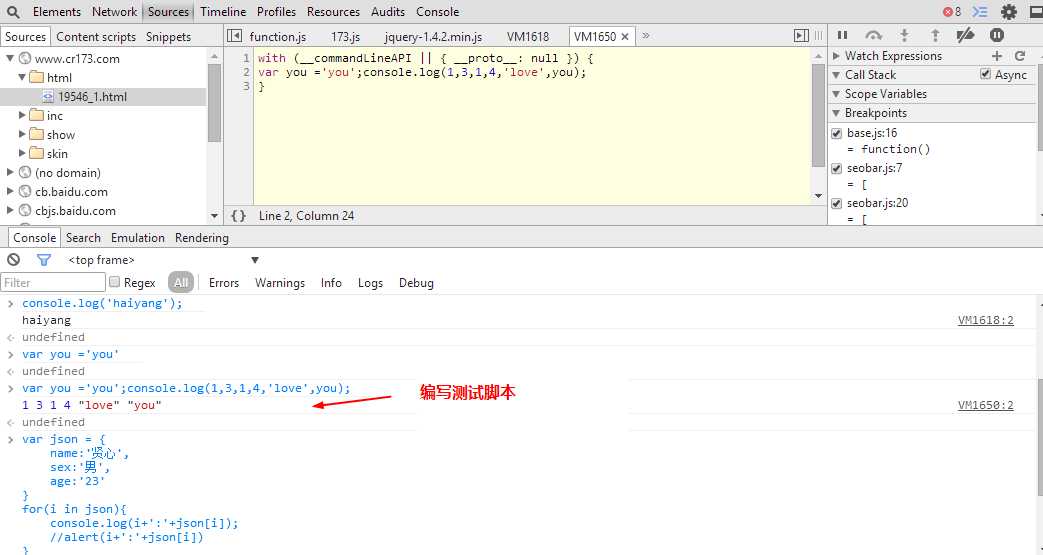Viewport: 1043px width, 555px height.
Task: Click the magnifier inspect element icon
Action: (x=13, y=11)
